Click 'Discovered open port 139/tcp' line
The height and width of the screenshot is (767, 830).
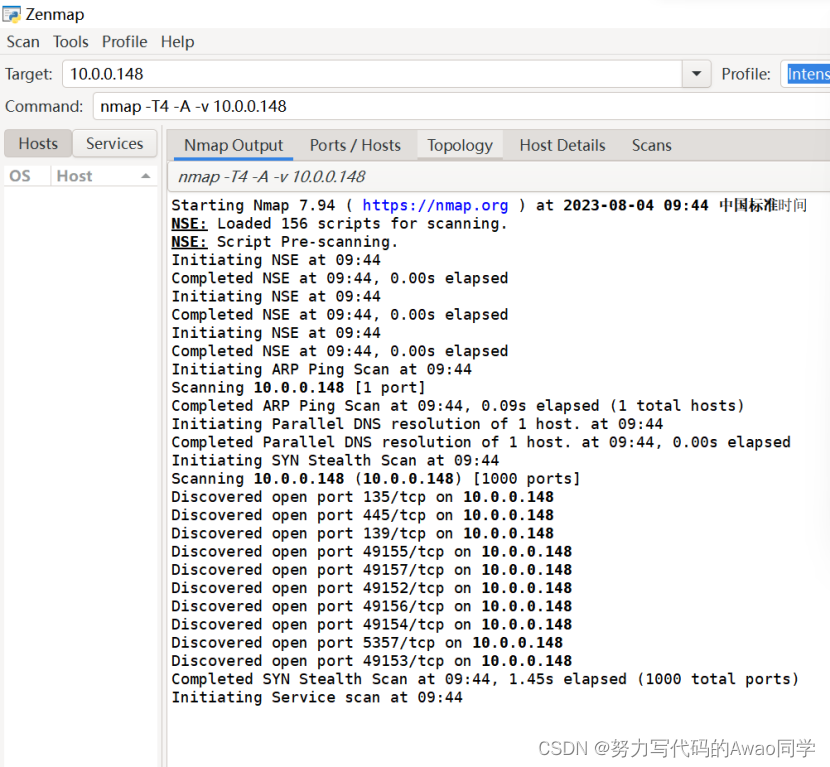362,534
